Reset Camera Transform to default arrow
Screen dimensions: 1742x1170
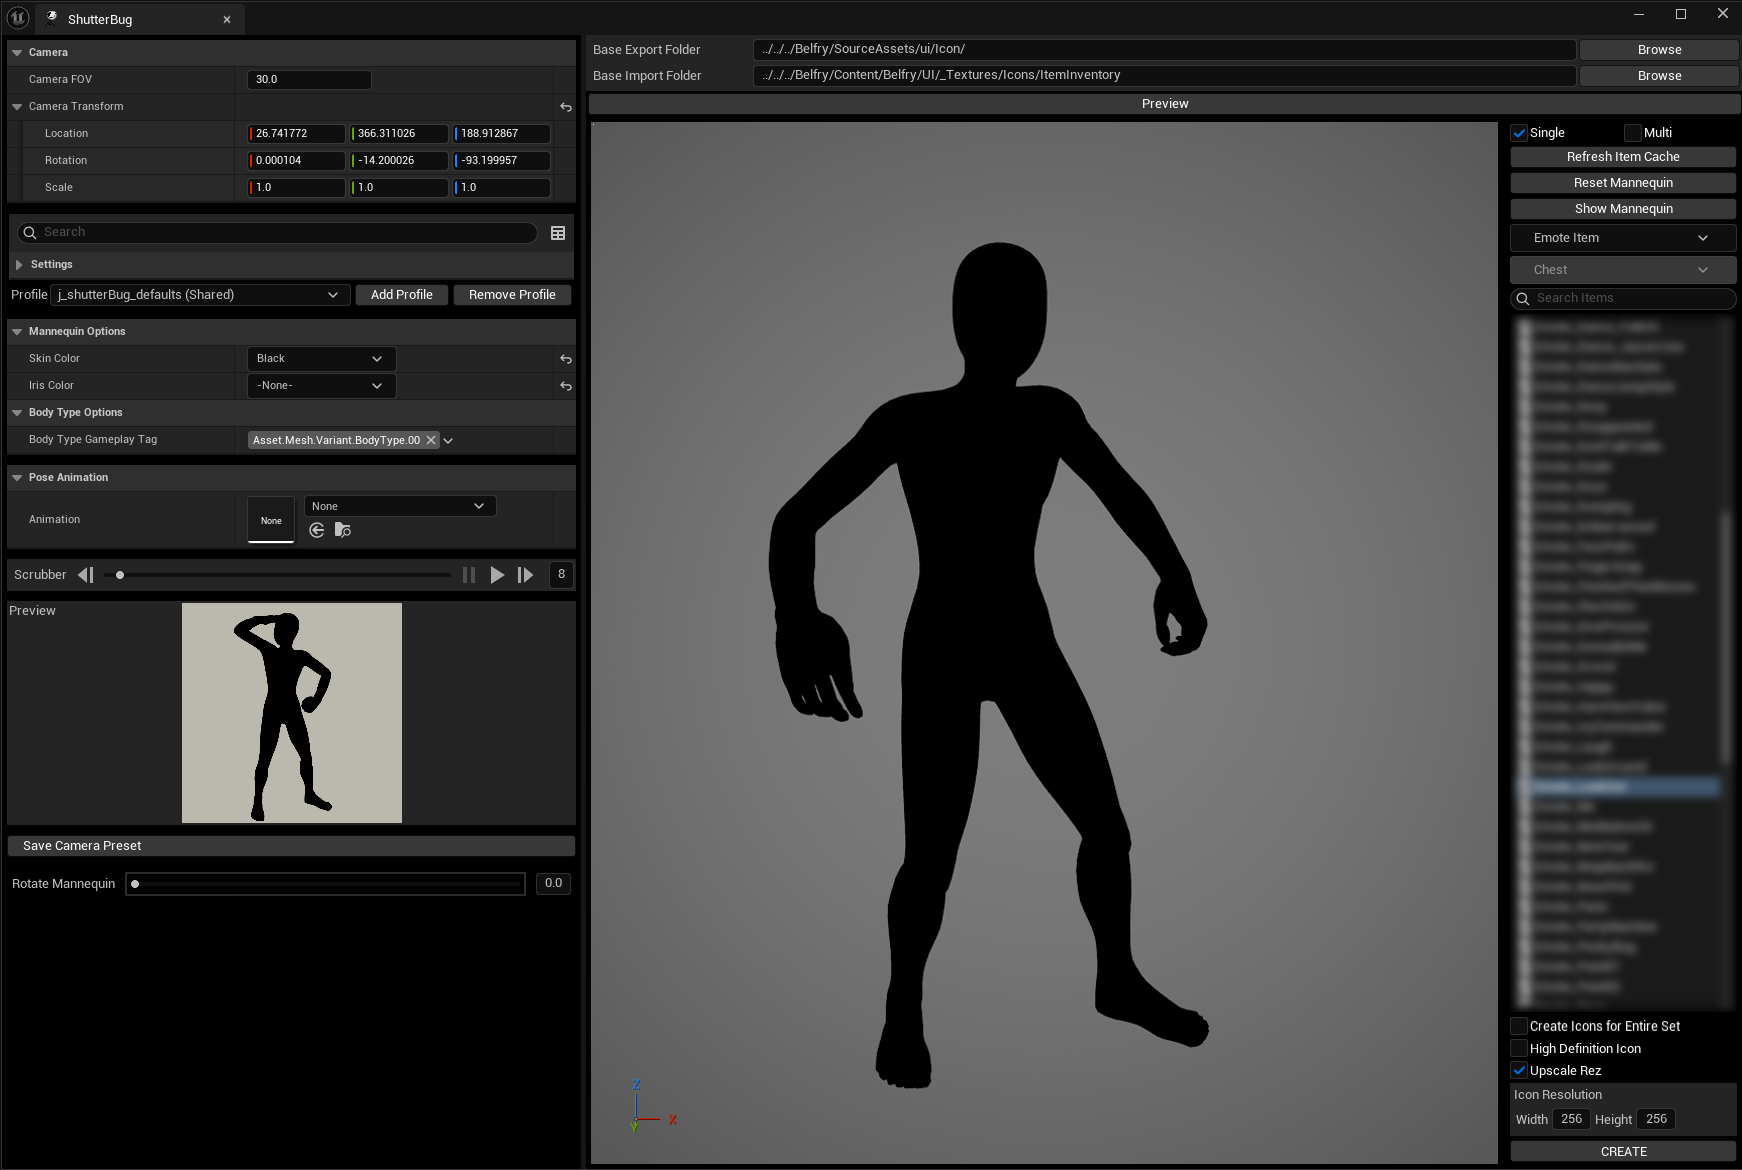tap(566, 107)
